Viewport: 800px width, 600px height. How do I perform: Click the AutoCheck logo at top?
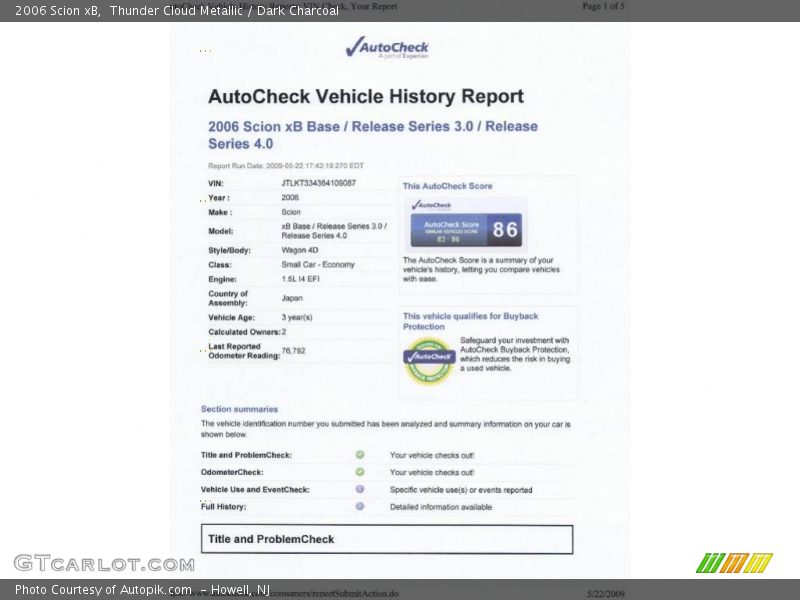387,47
